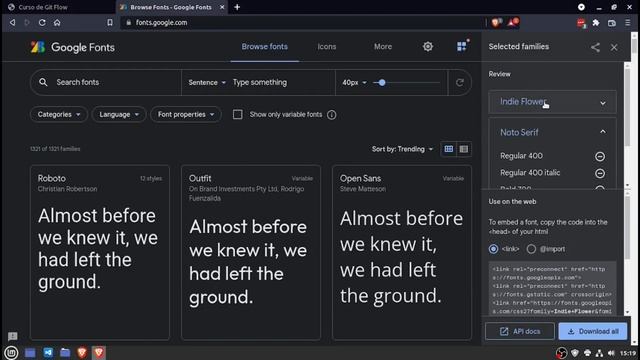Open the Sentence preview type dropdown
This screenshot has height=360, width=640.
207,82
